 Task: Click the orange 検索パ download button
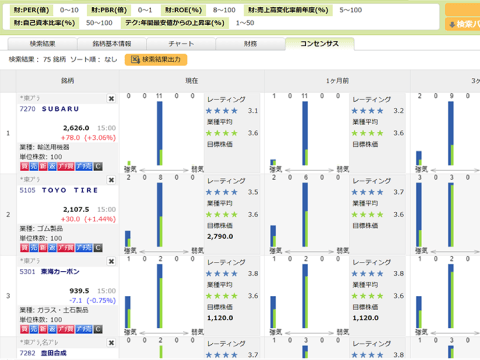tap(463, 24)
